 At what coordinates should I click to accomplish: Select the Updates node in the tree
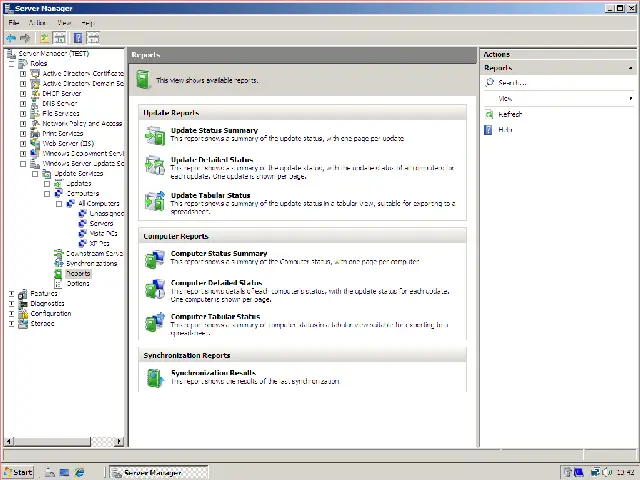[78, 184]
